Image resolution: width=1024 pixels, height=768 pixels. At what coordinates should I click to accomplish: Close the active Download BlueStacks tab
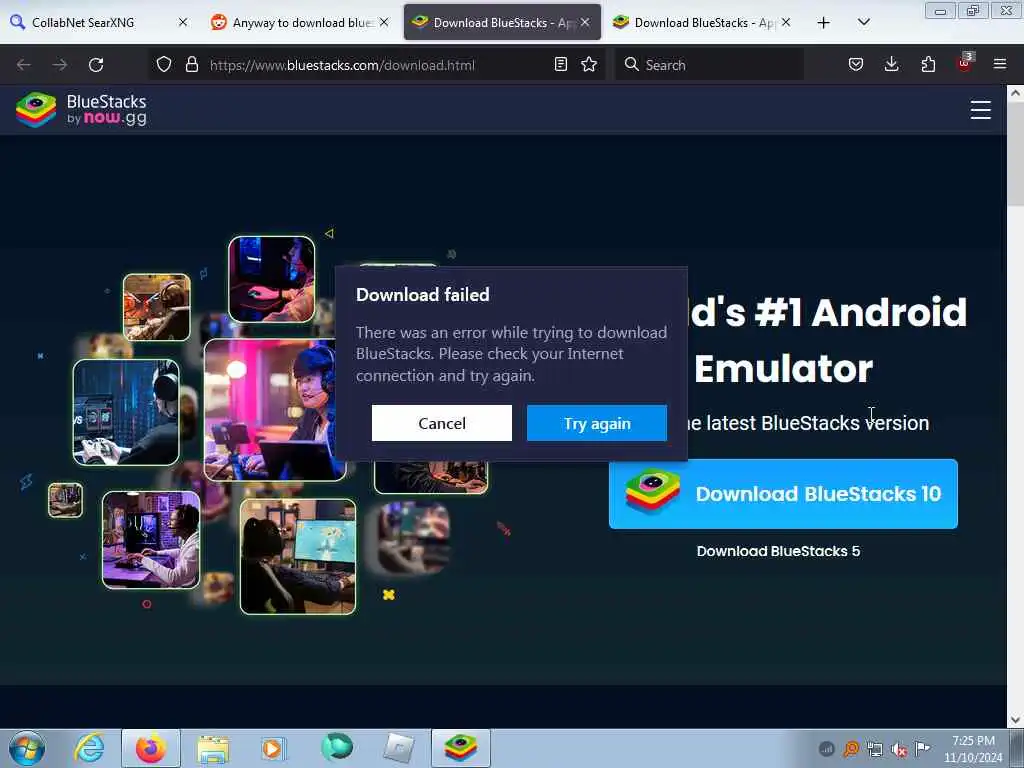pyautogui.click(x=585, y=22)
